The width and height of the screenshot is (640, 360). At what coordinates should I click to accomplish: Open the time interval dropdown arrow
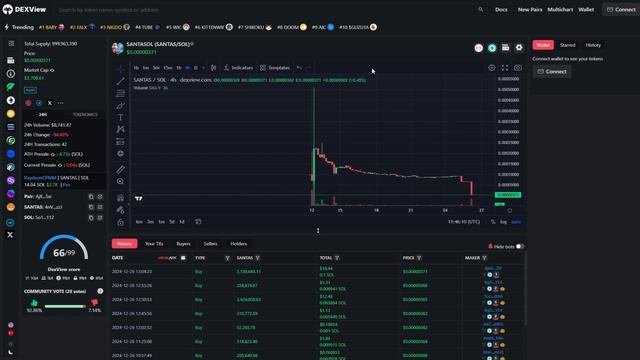[x=203, y=68]
